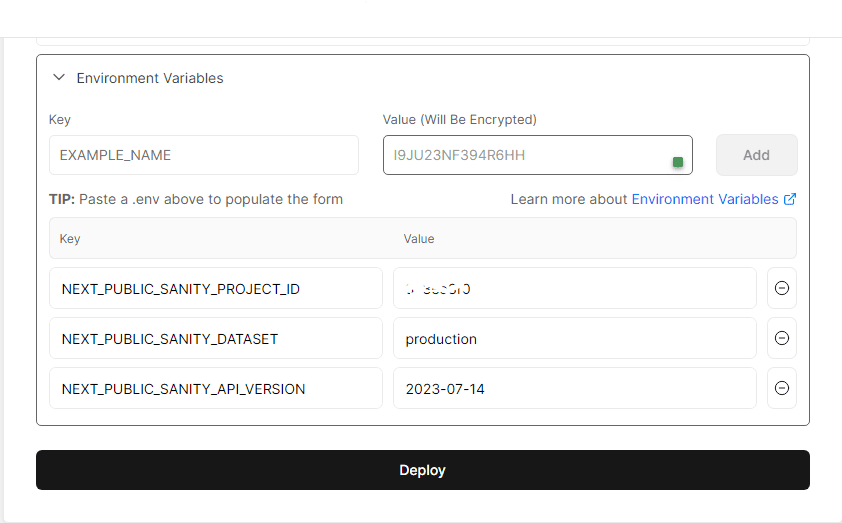The height and width of the screenshot is (523, 842).
Task: Open the Environment Variables docs link
Action: click(x=704, y=199)
